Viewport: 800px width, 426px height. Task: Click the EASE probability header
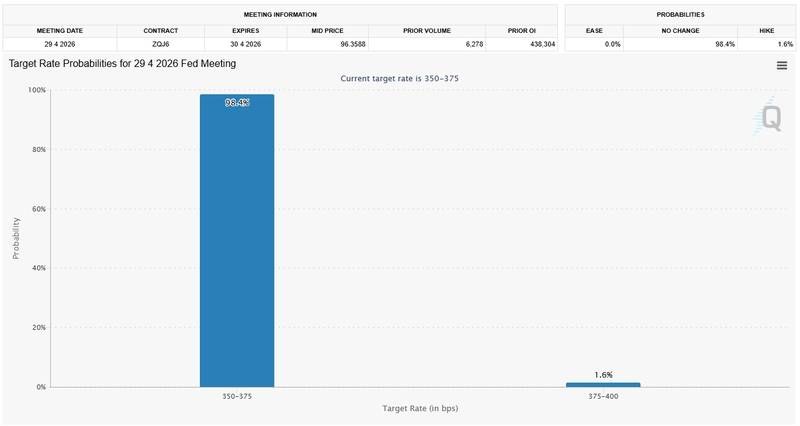pos(594,31)
